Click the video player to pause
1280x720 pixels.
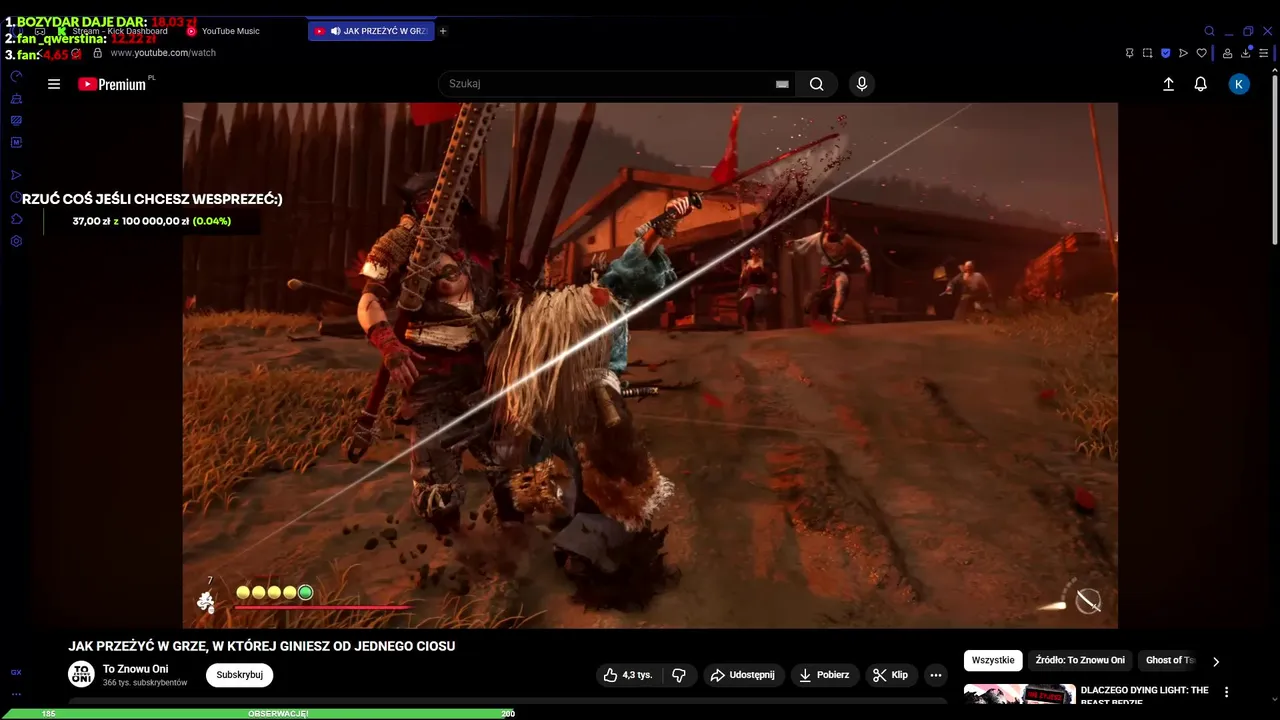650,365
